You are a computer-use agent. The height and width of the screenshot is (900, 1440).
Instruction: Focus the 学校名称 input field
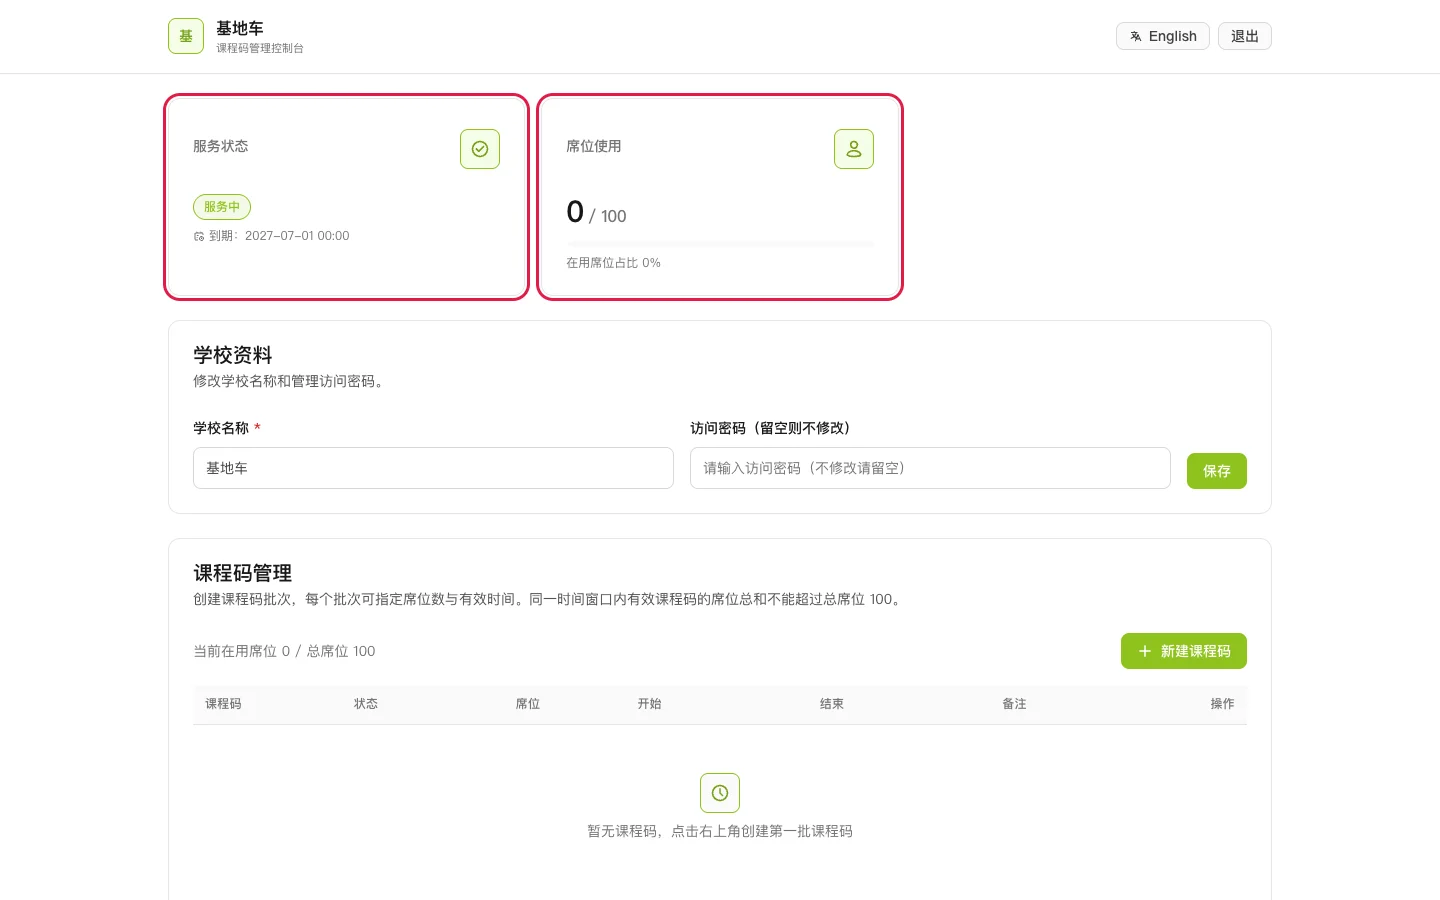[433, 468]
